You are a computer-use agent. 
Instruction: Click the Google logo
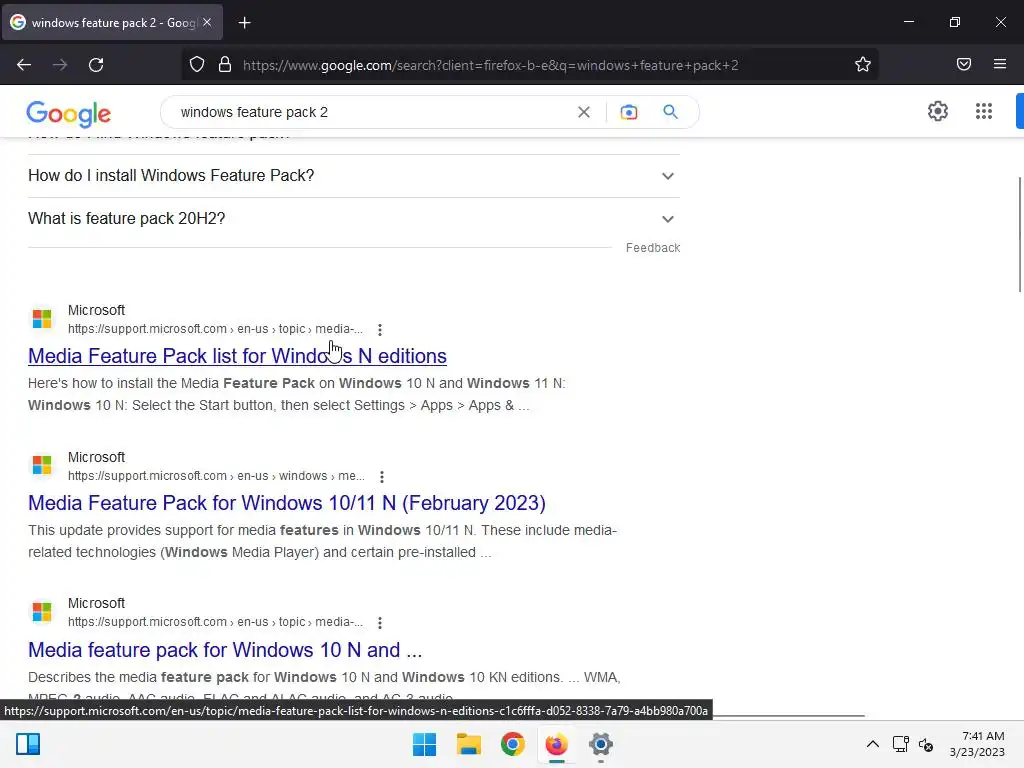point(69,114)
